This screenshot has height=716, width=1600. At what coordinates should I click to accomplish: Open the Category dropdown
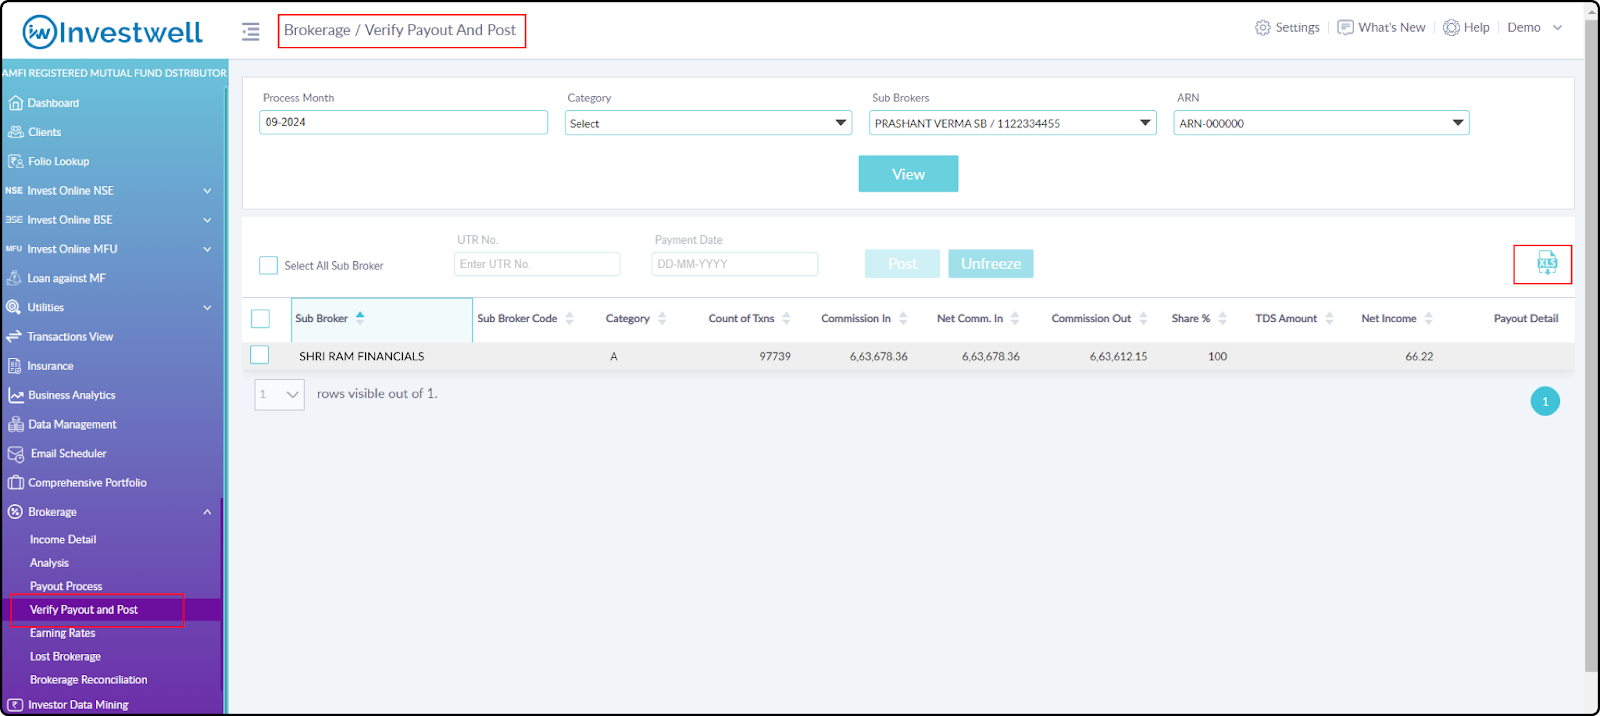(708, 123)
